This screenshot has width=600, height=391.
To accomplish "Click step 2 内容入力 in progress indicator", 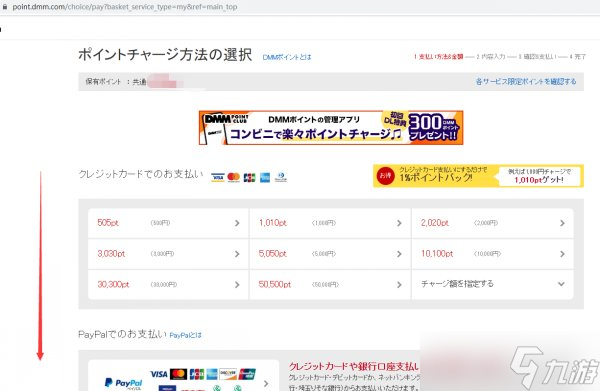I will tap(491, 57).
